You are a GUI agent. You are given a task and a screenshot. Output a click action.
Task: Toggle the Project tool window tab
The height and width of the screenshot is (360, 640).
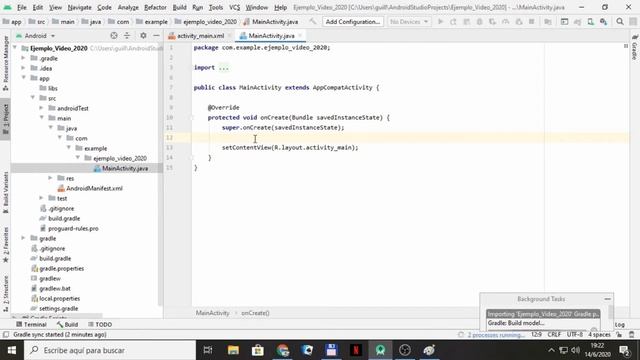(5, 119)
